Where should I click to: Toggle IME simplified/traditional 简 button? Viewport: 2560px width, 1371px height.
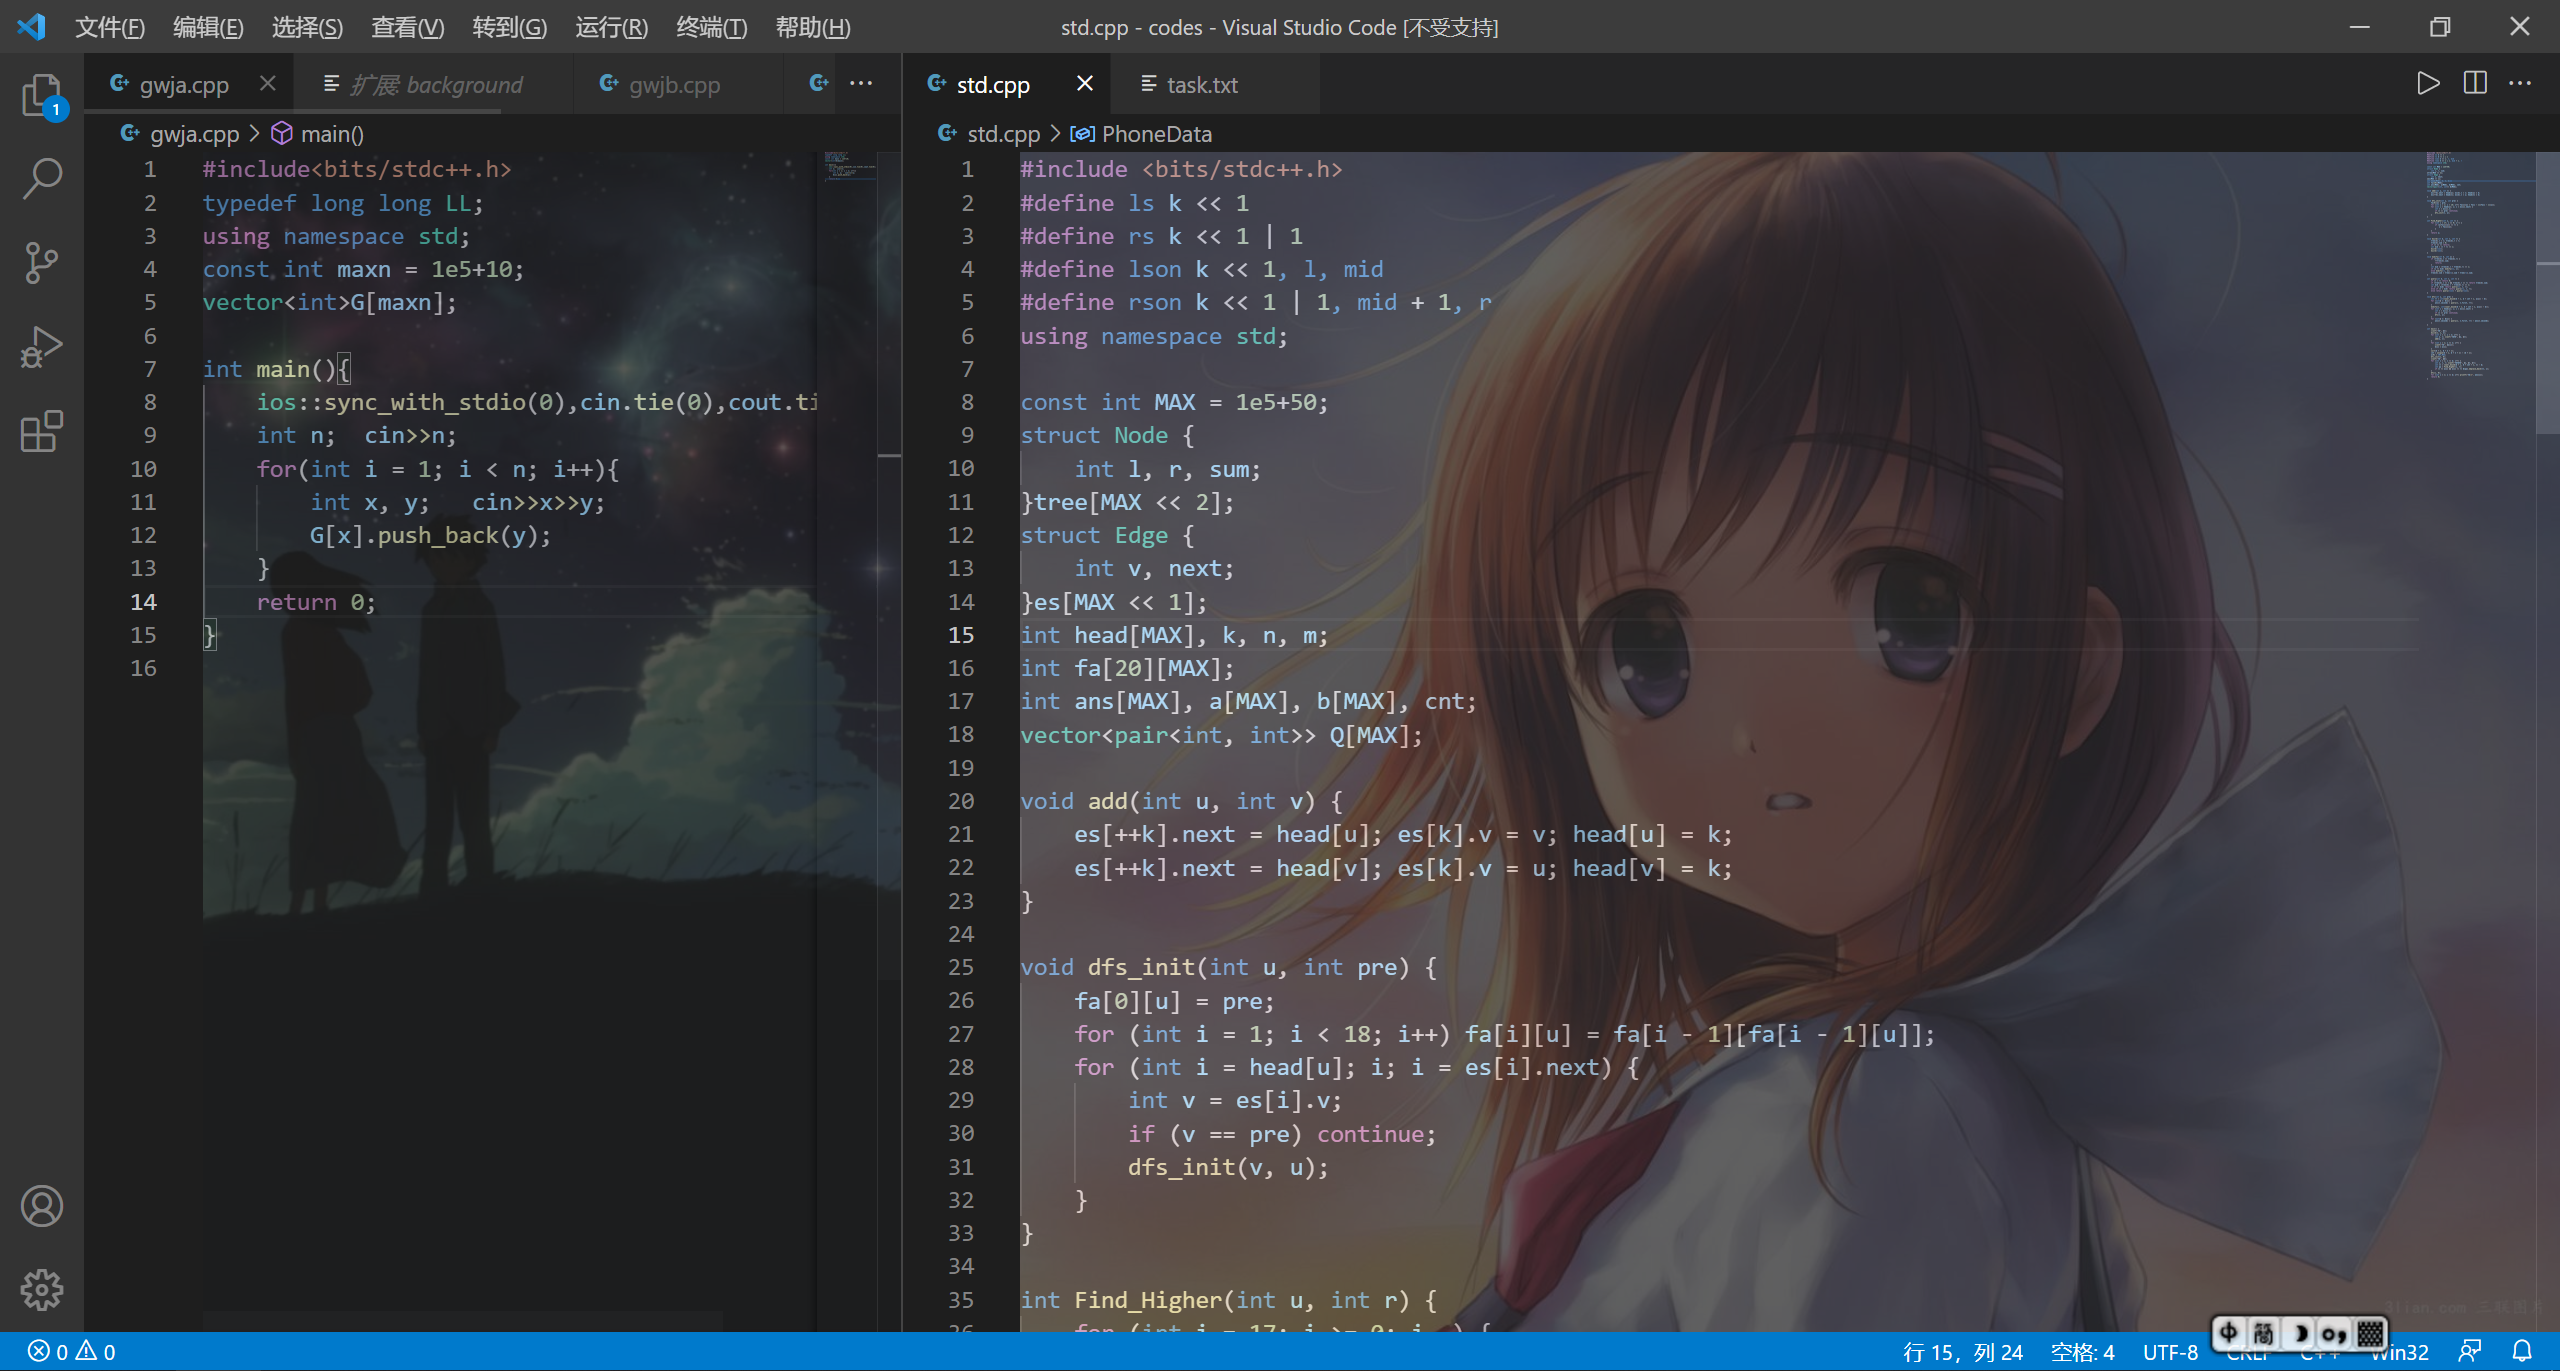coord(2263,1333)
